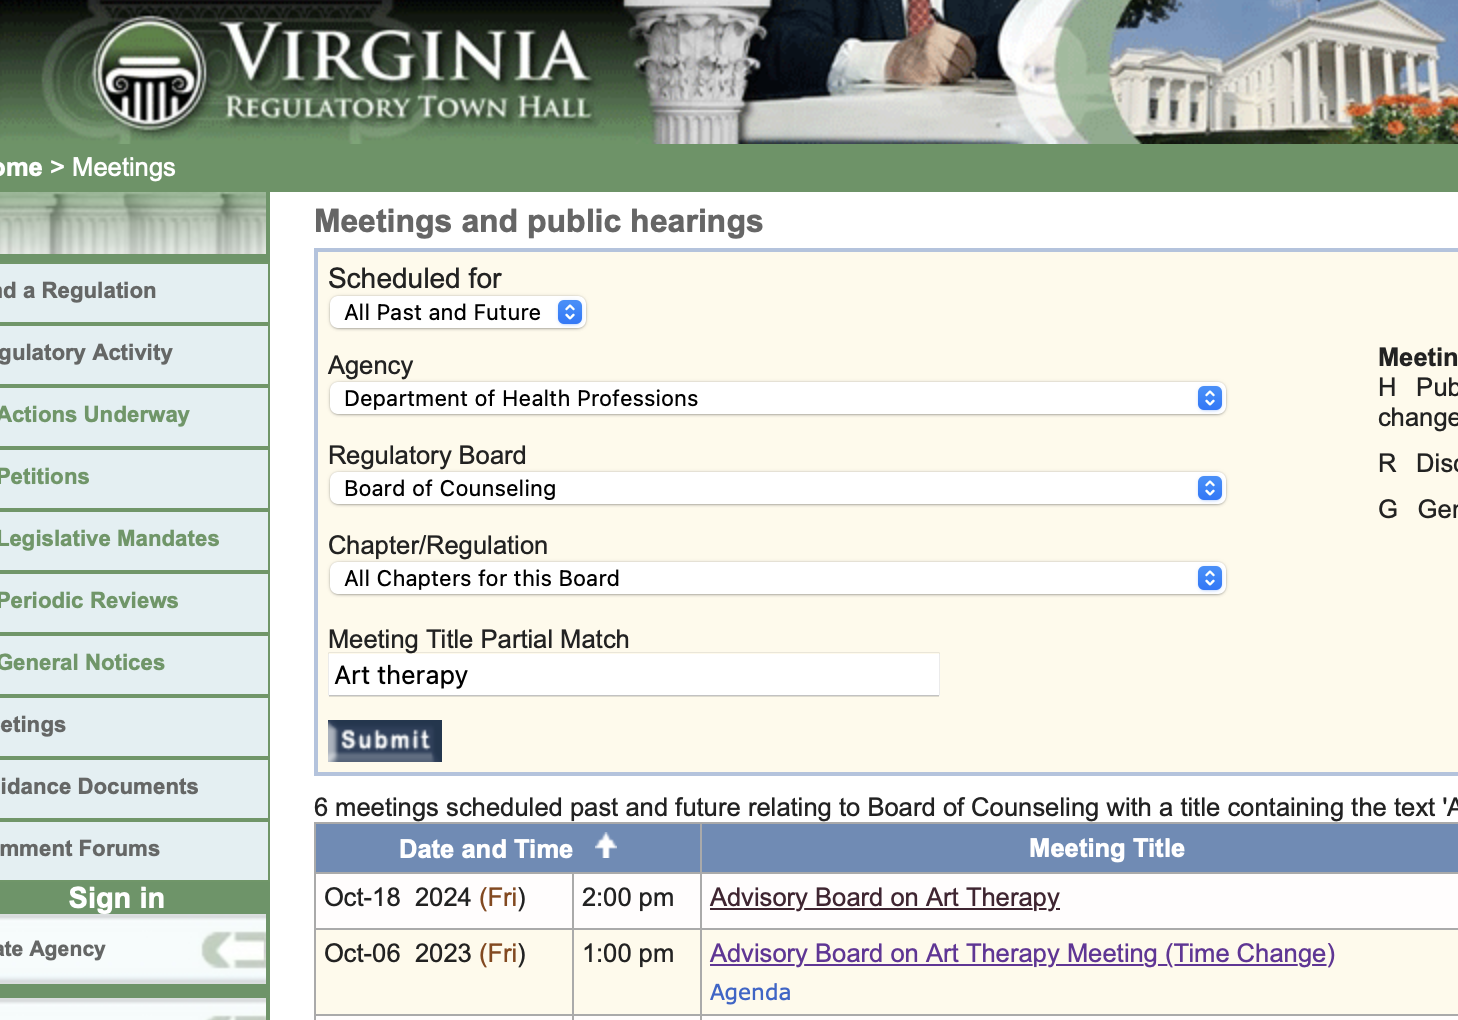
Task: Open Actions Underway sidebar item
Action: [x=94, y=415]
